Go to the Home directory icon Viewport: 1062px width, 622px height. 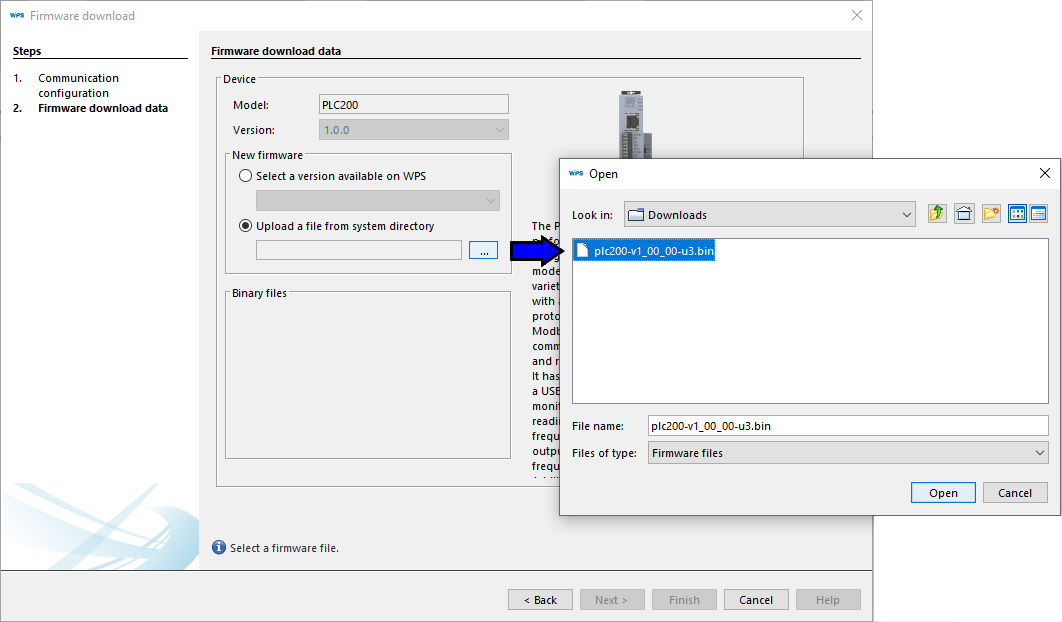(x=964, y=214)
